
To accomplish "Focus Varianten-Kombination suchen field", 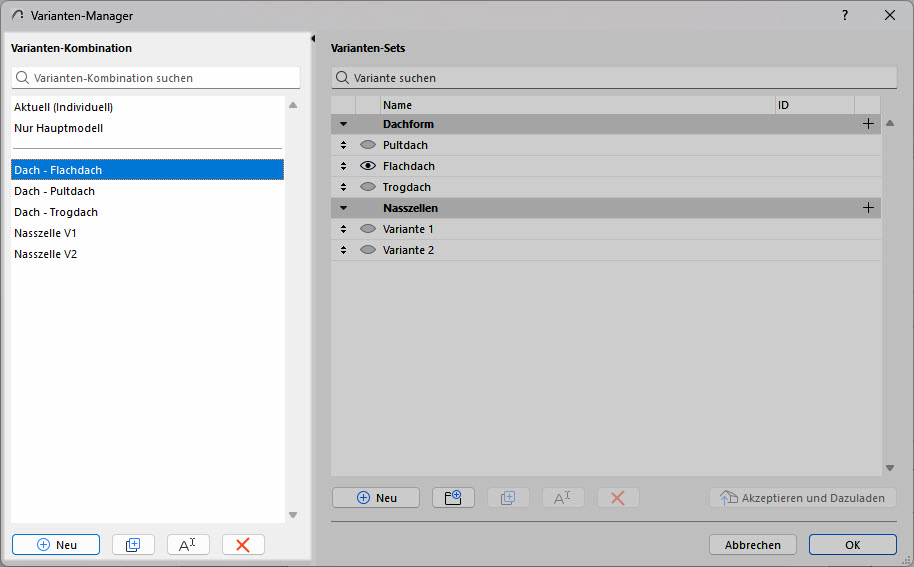I will point(156,78).
